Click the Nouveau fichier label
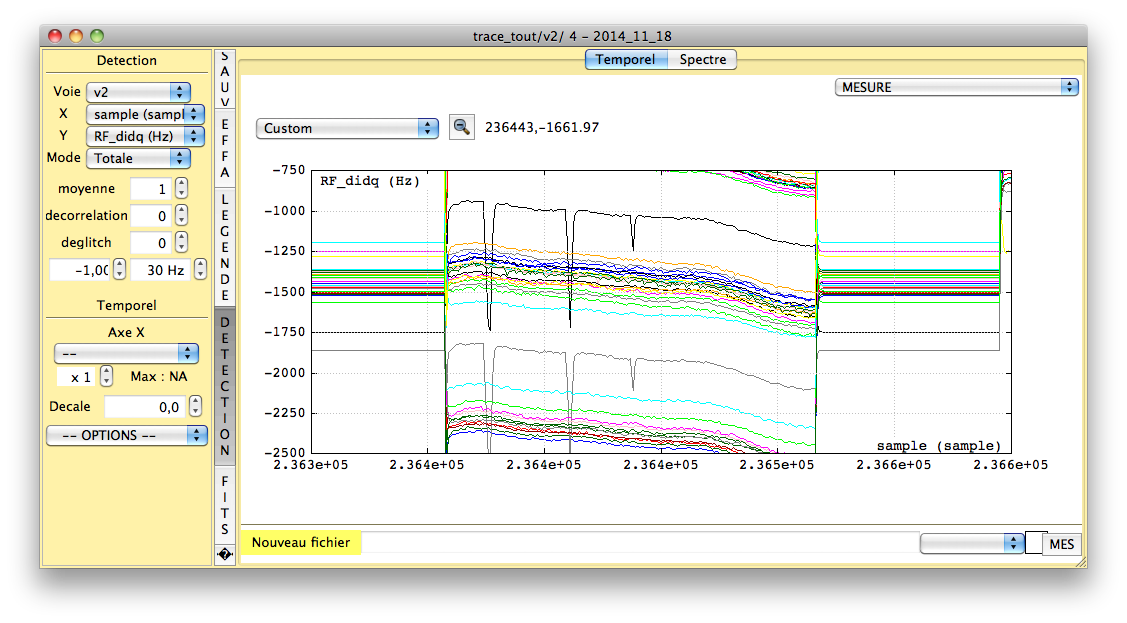Screen dimensions: 1127x623 pos(301,542)
